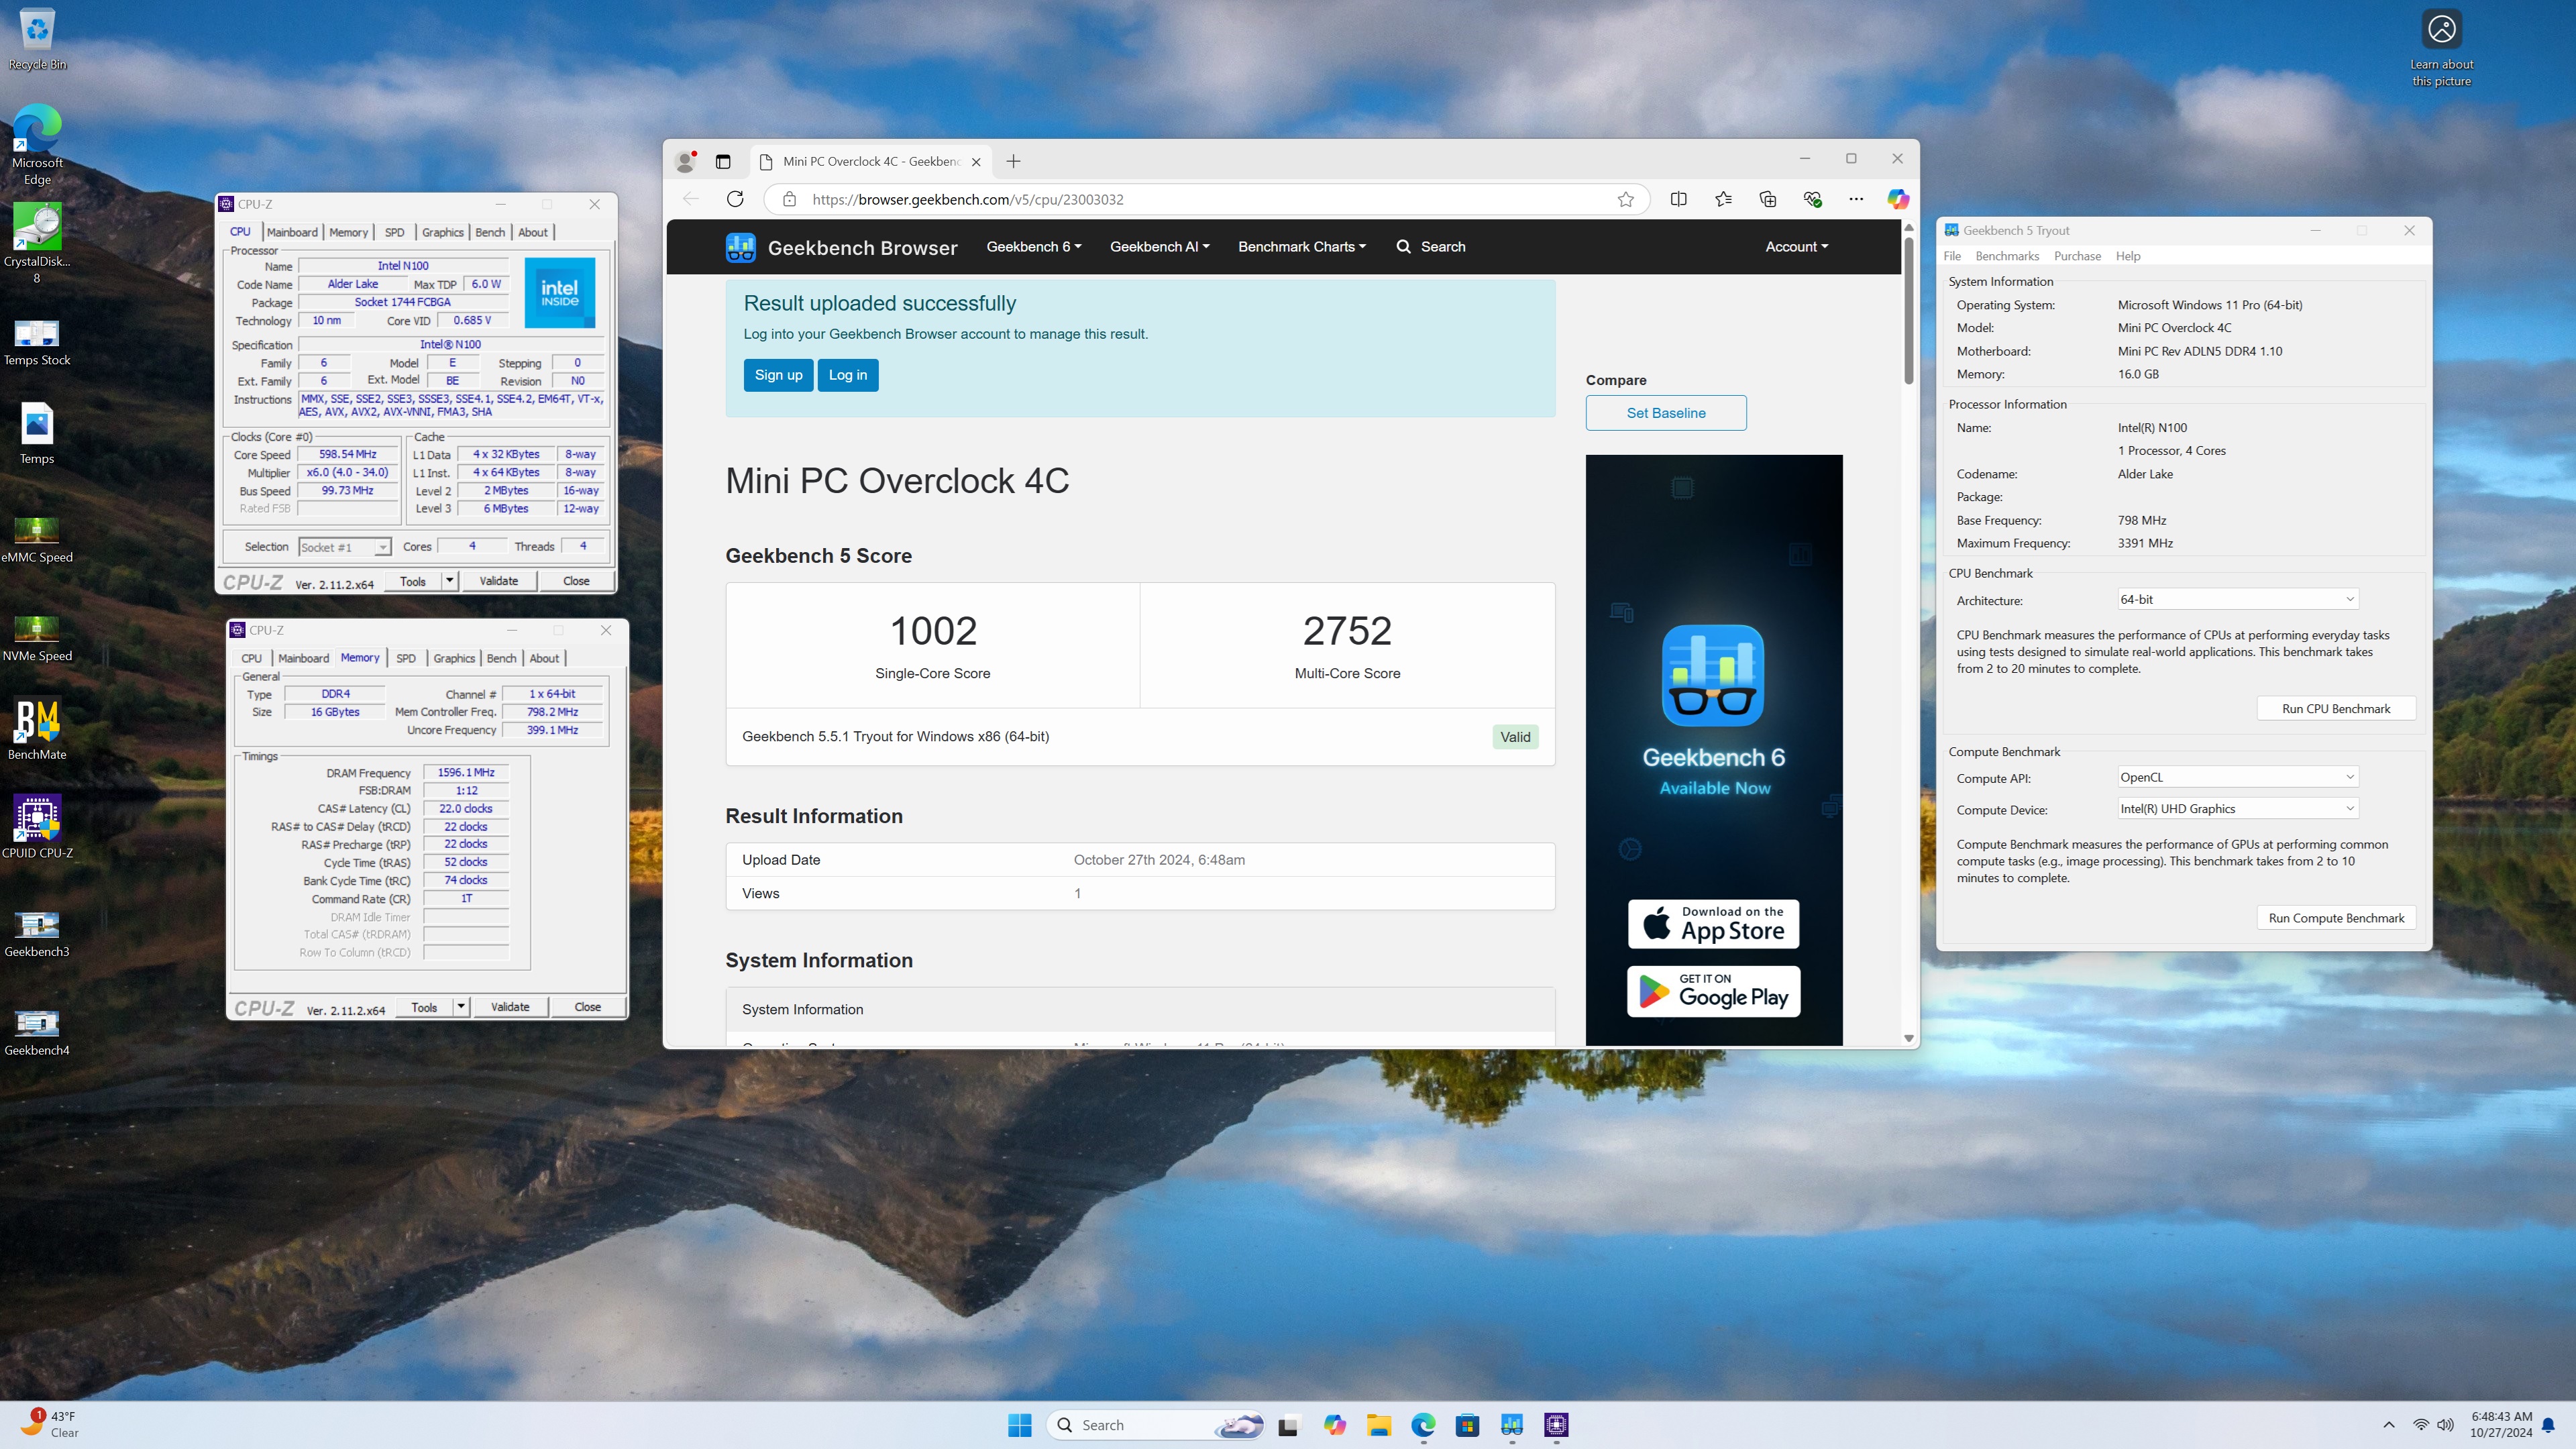
Task: Click the weather widget showing 43°F Clear
Action: tap(50, 1424)
